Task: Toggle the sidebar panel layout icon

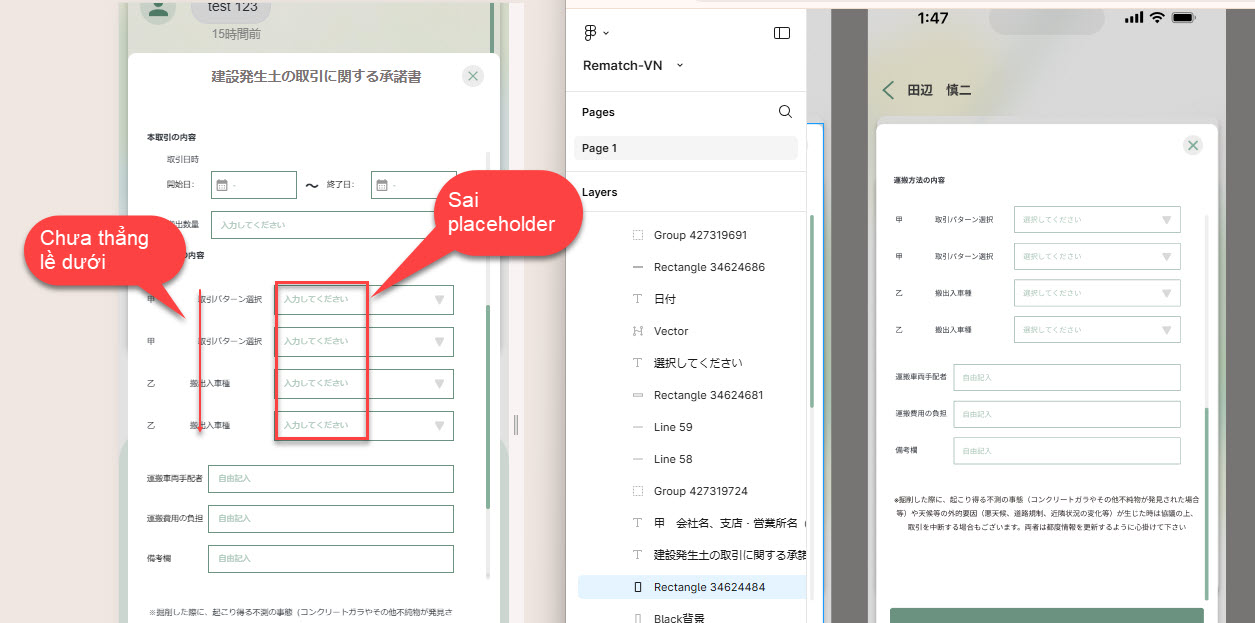Action: coord(782,33)
